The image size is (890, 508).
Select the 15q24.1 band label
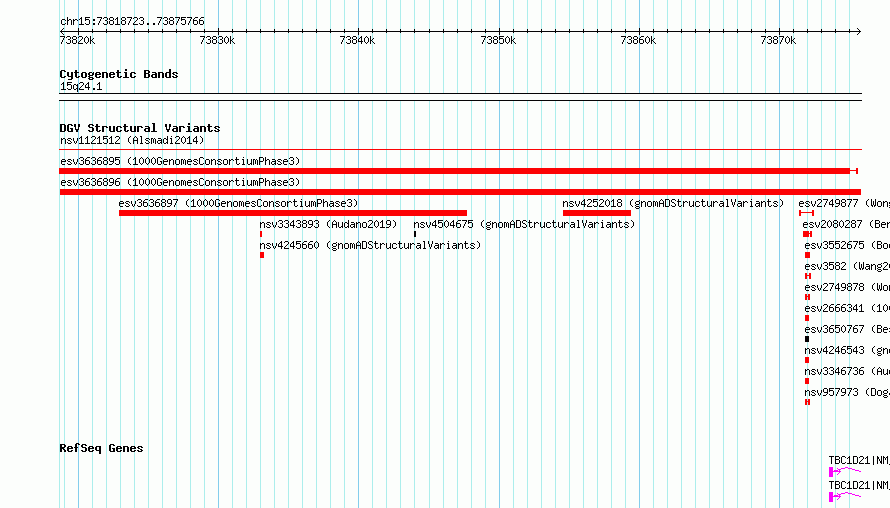point(81,86)
